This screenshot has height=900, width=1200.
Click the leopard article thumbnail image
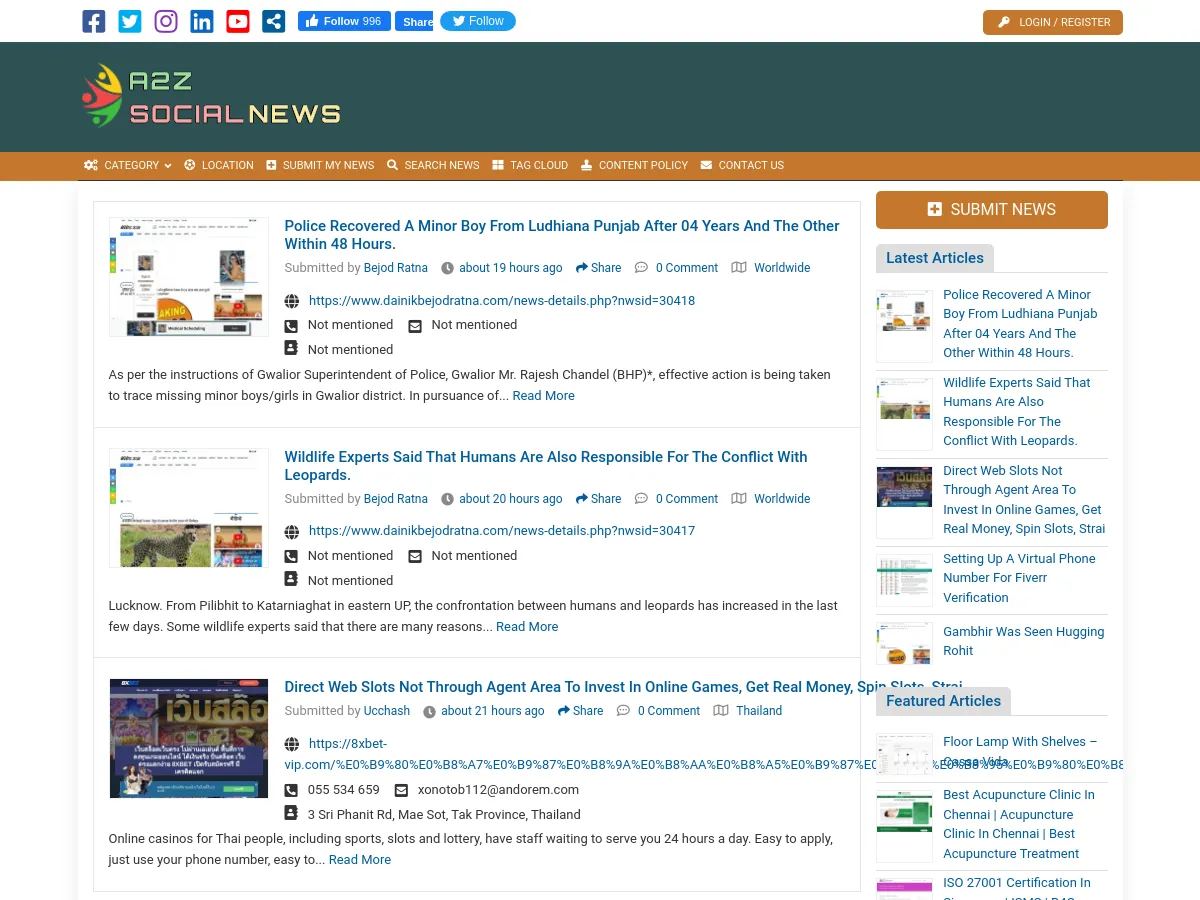tap(188, 507)
